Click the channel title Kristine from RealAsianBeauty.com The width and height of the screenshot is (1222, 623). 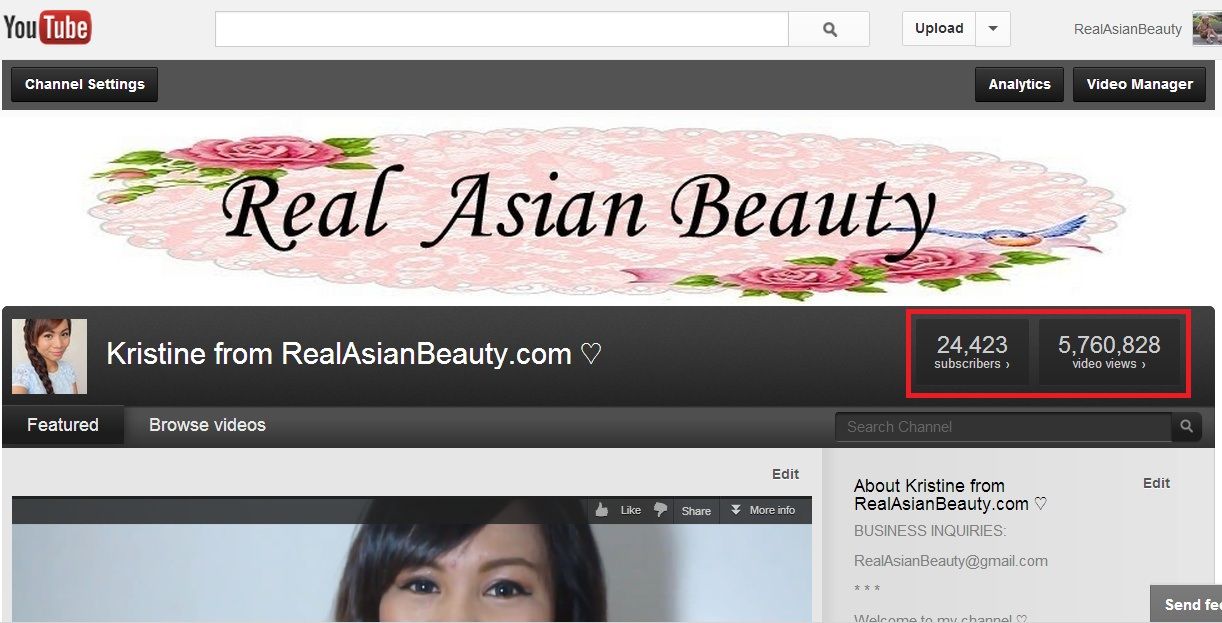(x=354, y=354)
